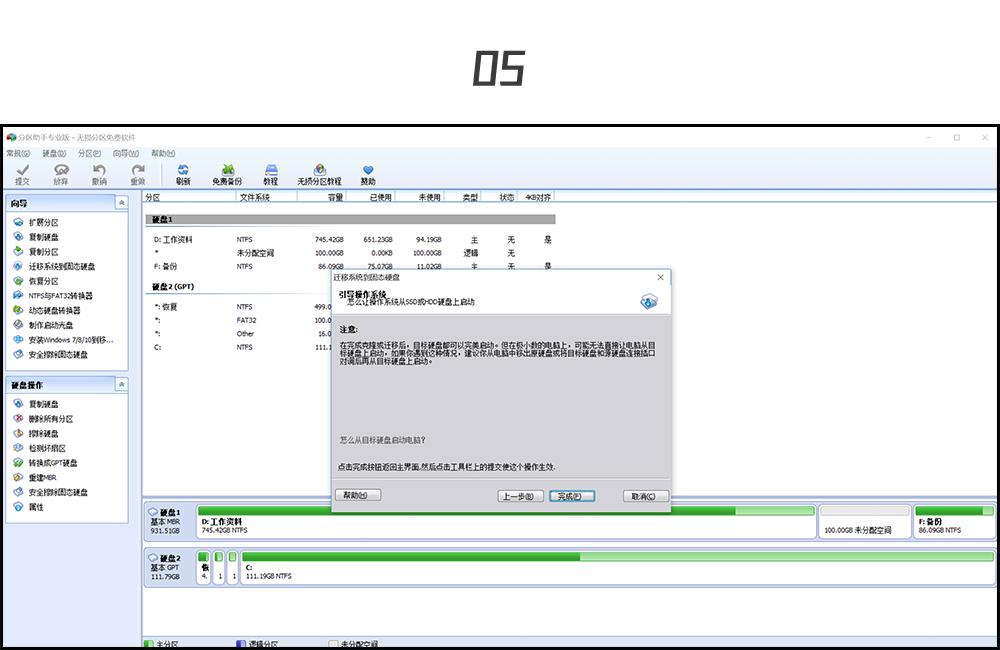Click the 重做 (Redo) arrow icon
This screenshot has height=650, width=1000.
click(x=138, y=172)
